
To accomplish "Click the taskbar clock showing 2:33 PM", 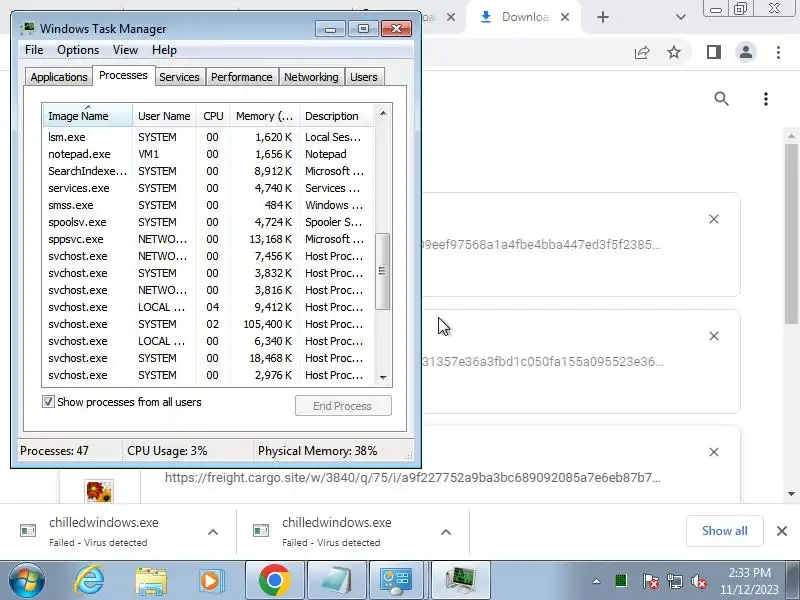I will click(x=749, y=581).
